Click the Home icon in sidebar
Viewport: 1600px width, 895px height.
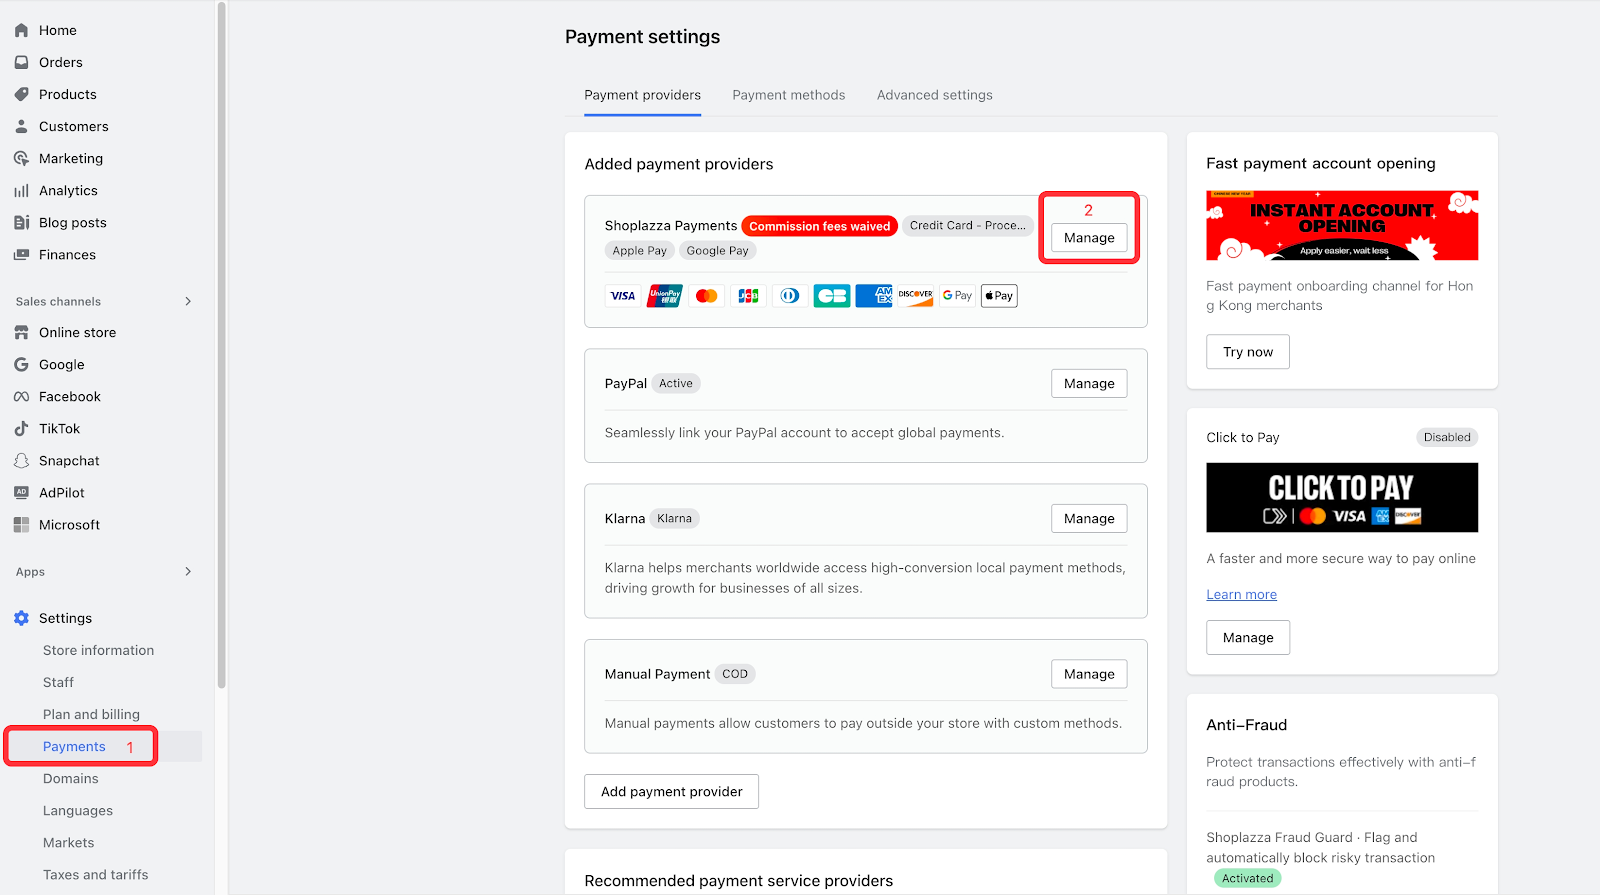pyautogui.click(x=21, y=31)
